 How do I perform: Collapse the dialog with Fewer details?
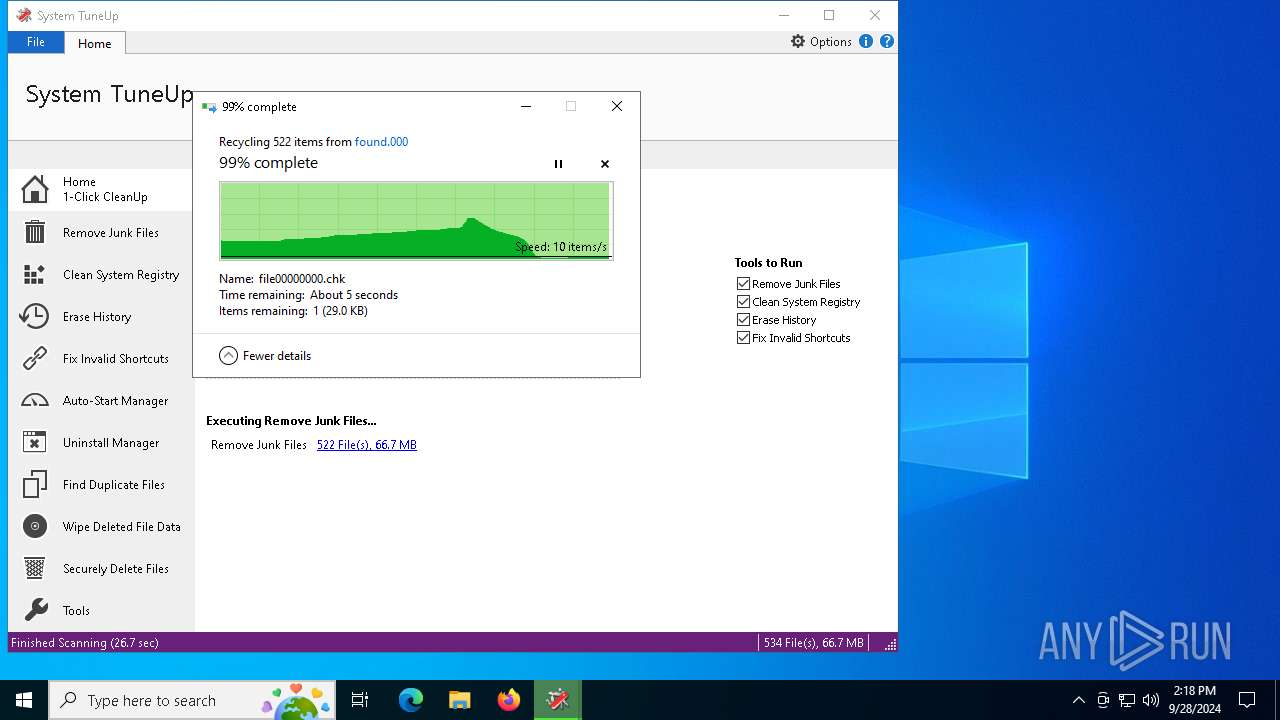265,355
